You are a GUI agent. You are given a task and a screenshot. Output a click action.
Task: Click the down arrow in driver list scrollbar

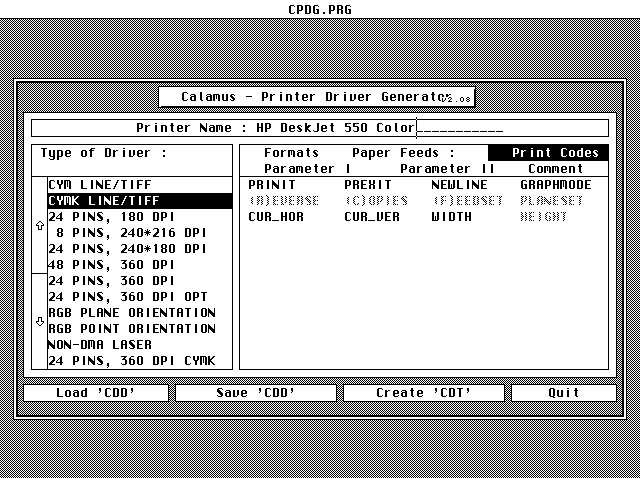tap(40, 322)
